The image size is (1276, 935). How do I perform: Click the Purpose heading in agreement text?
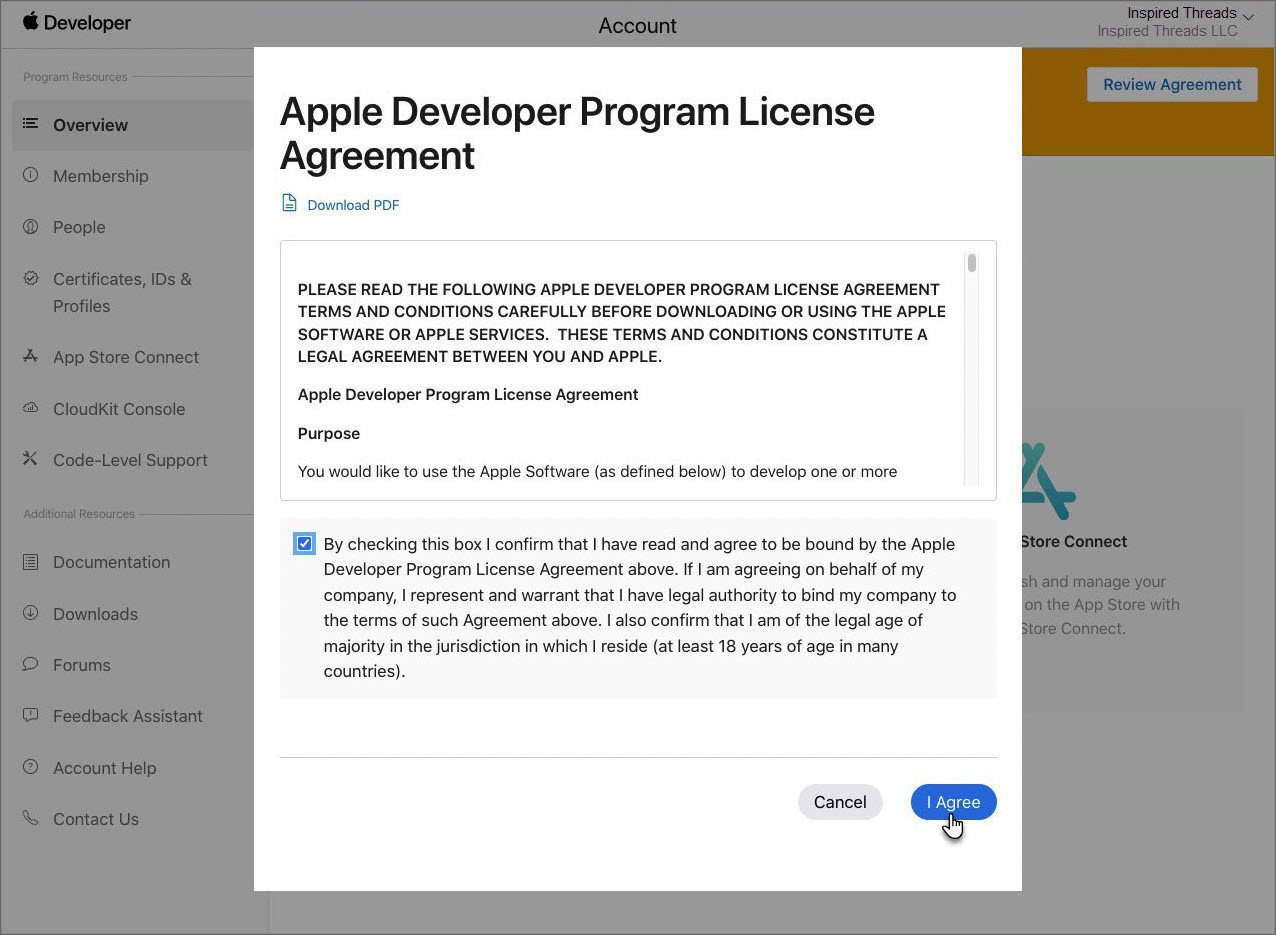point(329,433)
